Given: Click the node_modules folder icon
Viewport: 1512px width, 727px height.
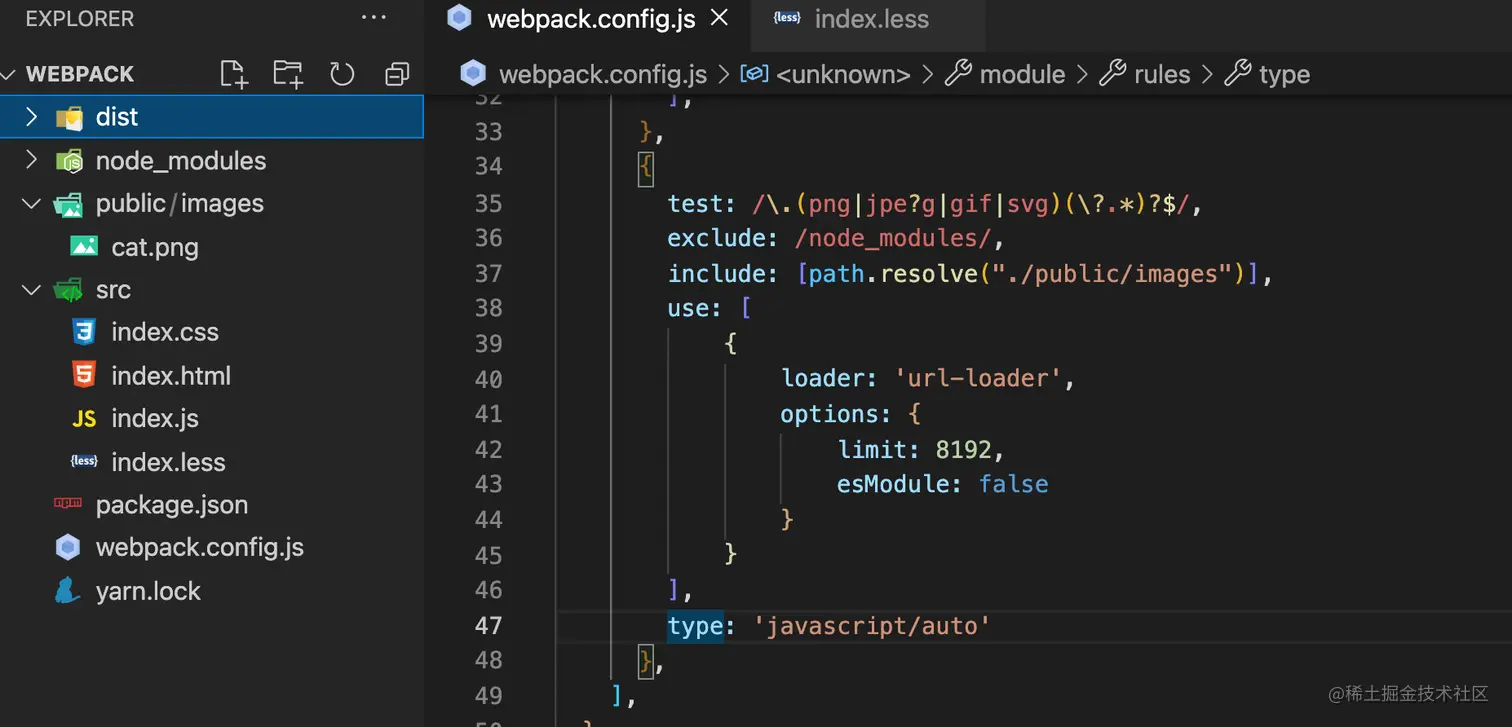Looking at the screenshot, I should (x=69, y=161).
